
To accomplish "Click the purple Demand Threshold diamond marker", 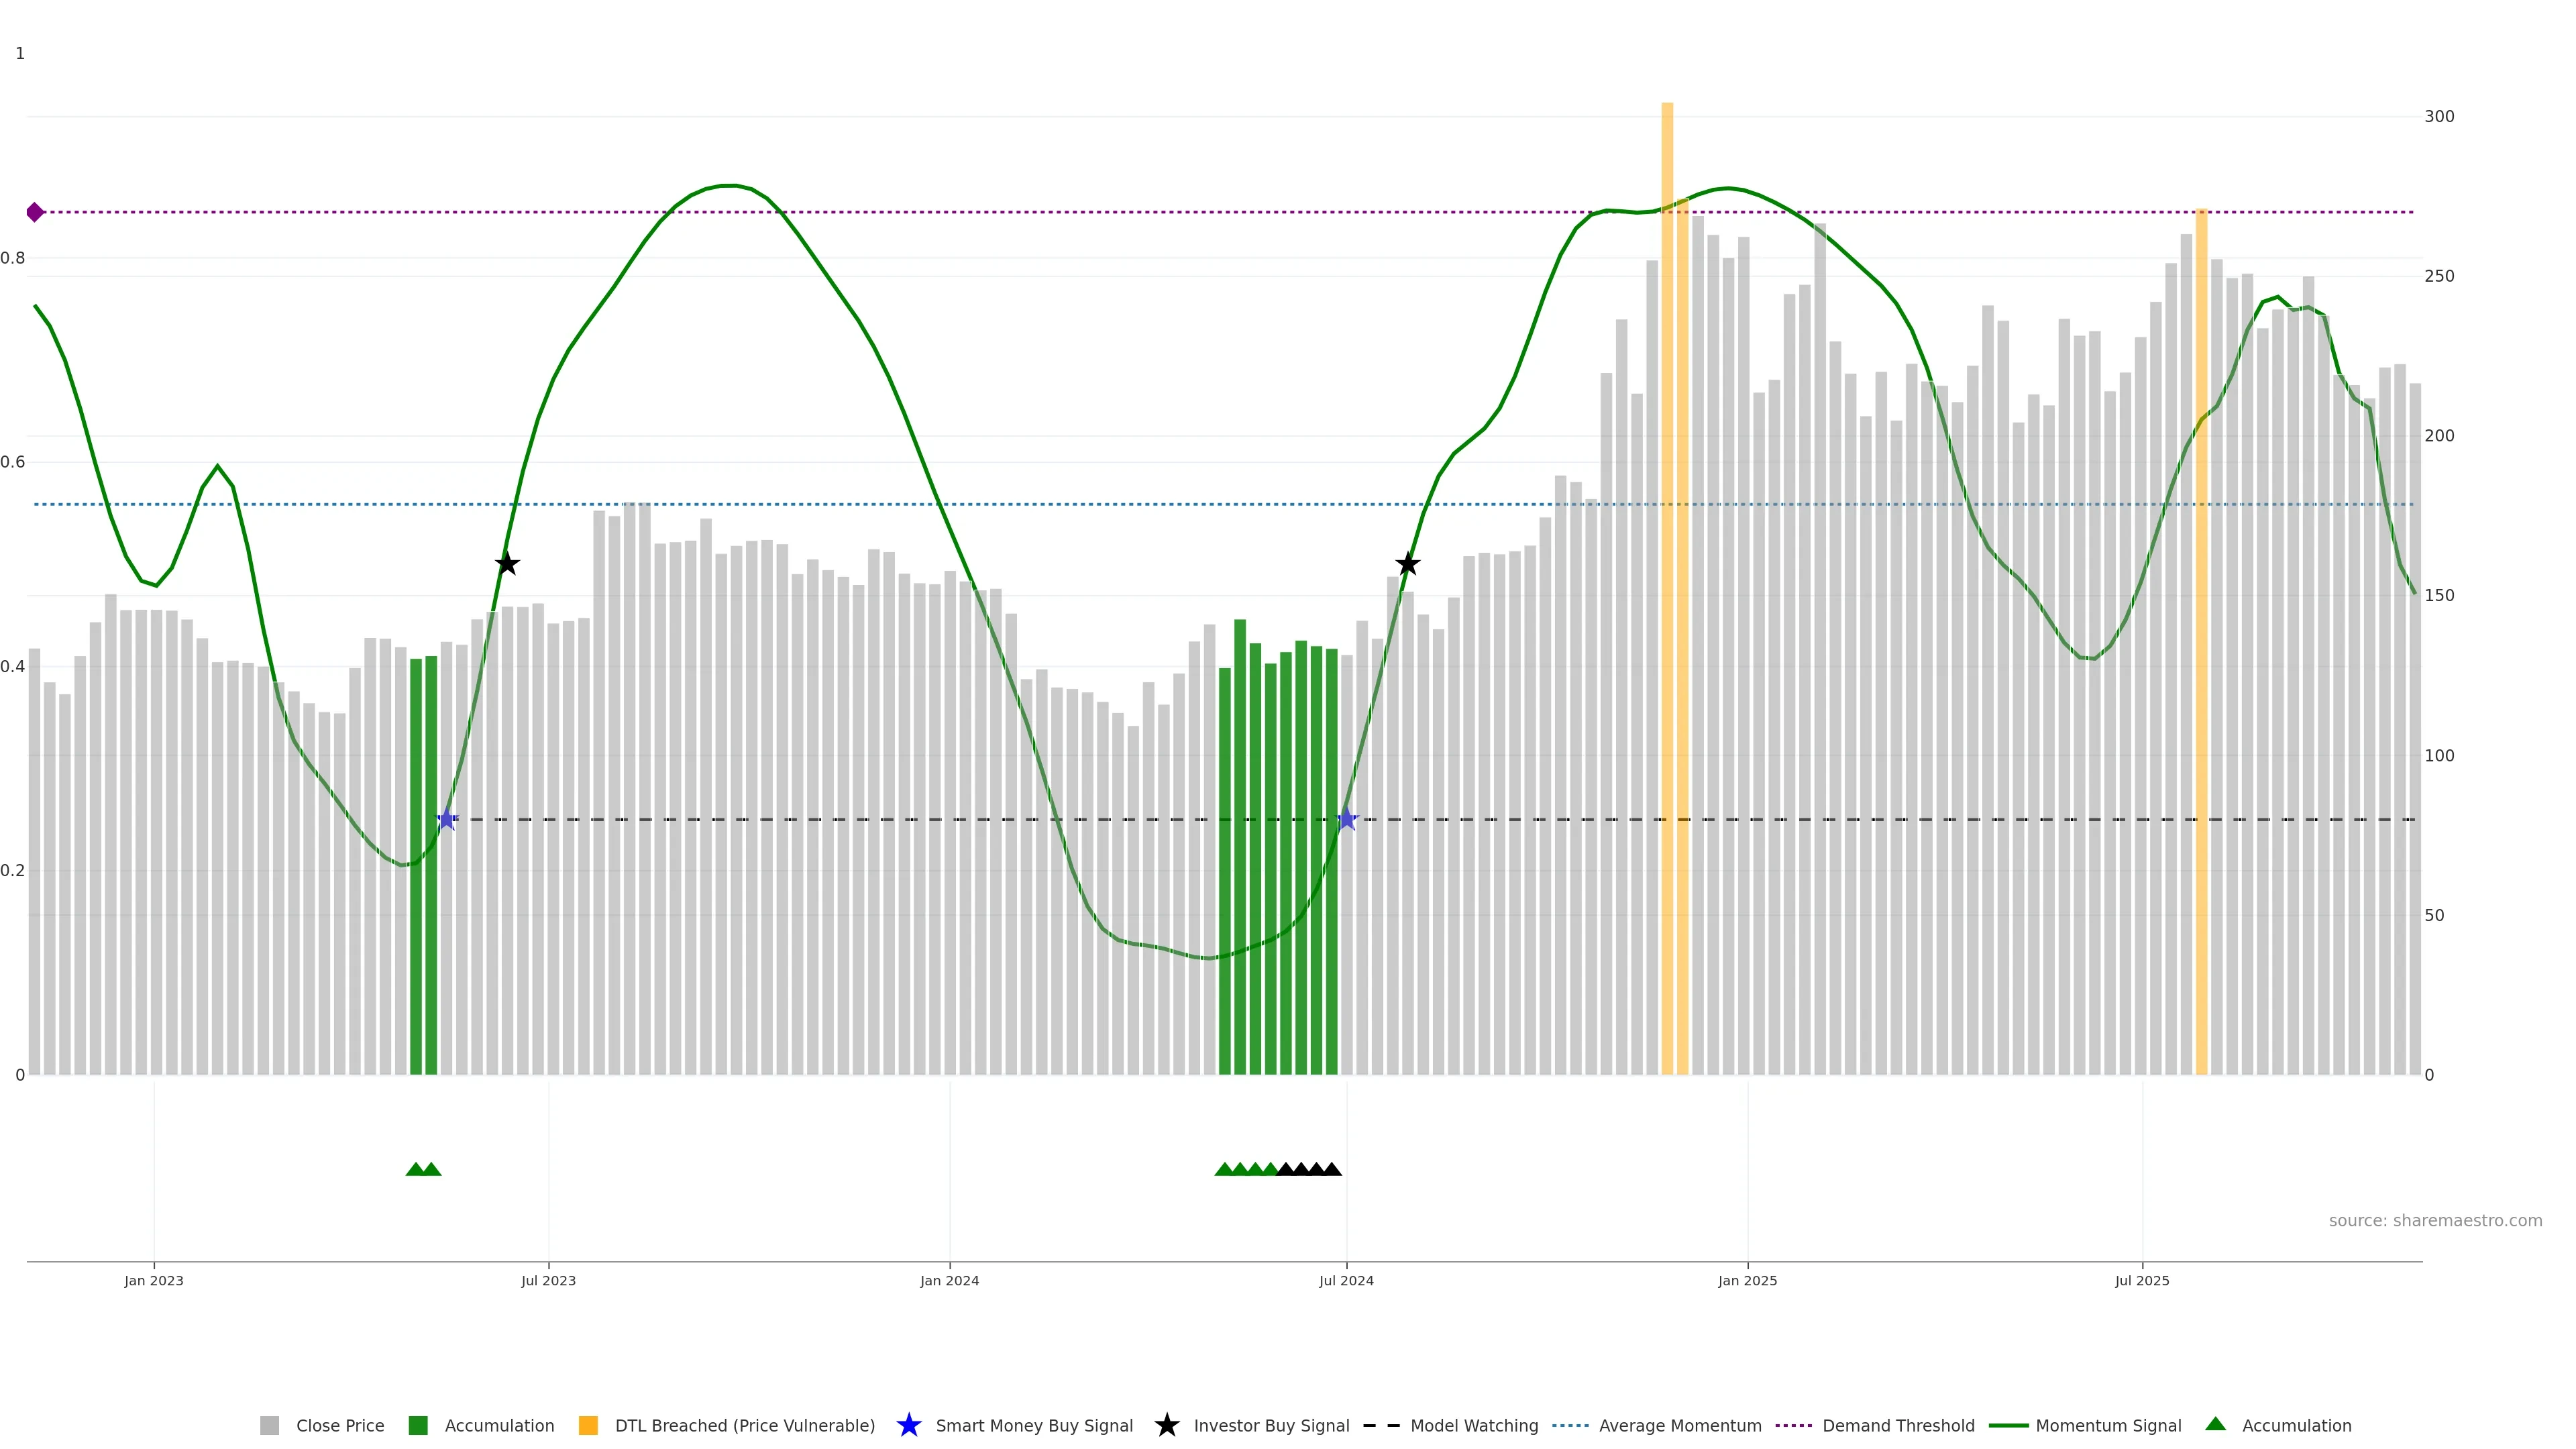I will tap(35, 212).
